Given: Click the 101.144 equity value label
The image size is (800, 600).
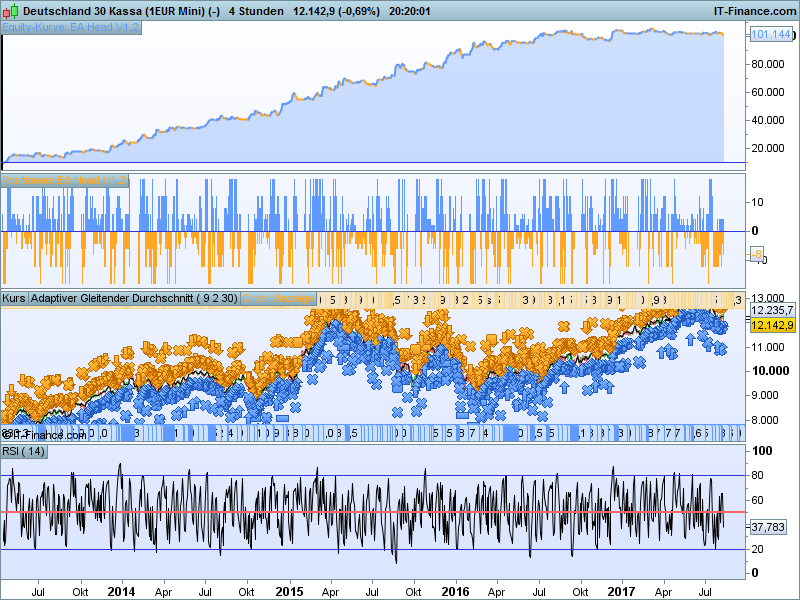Looking at the screenshot, I should coord(771,34).
